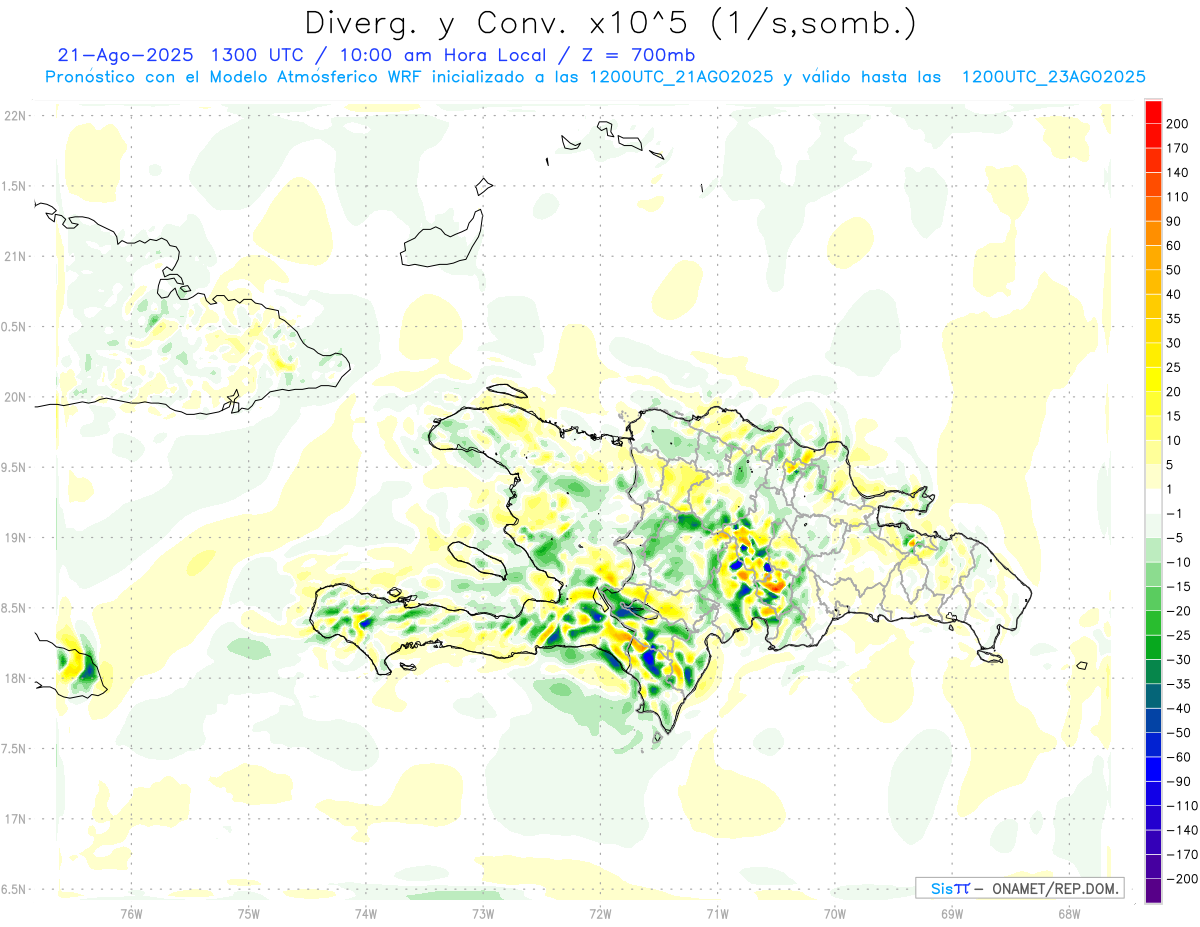1200x927 pixels.
Task: Click the colorbar value 60
Action: [1175, 246]
